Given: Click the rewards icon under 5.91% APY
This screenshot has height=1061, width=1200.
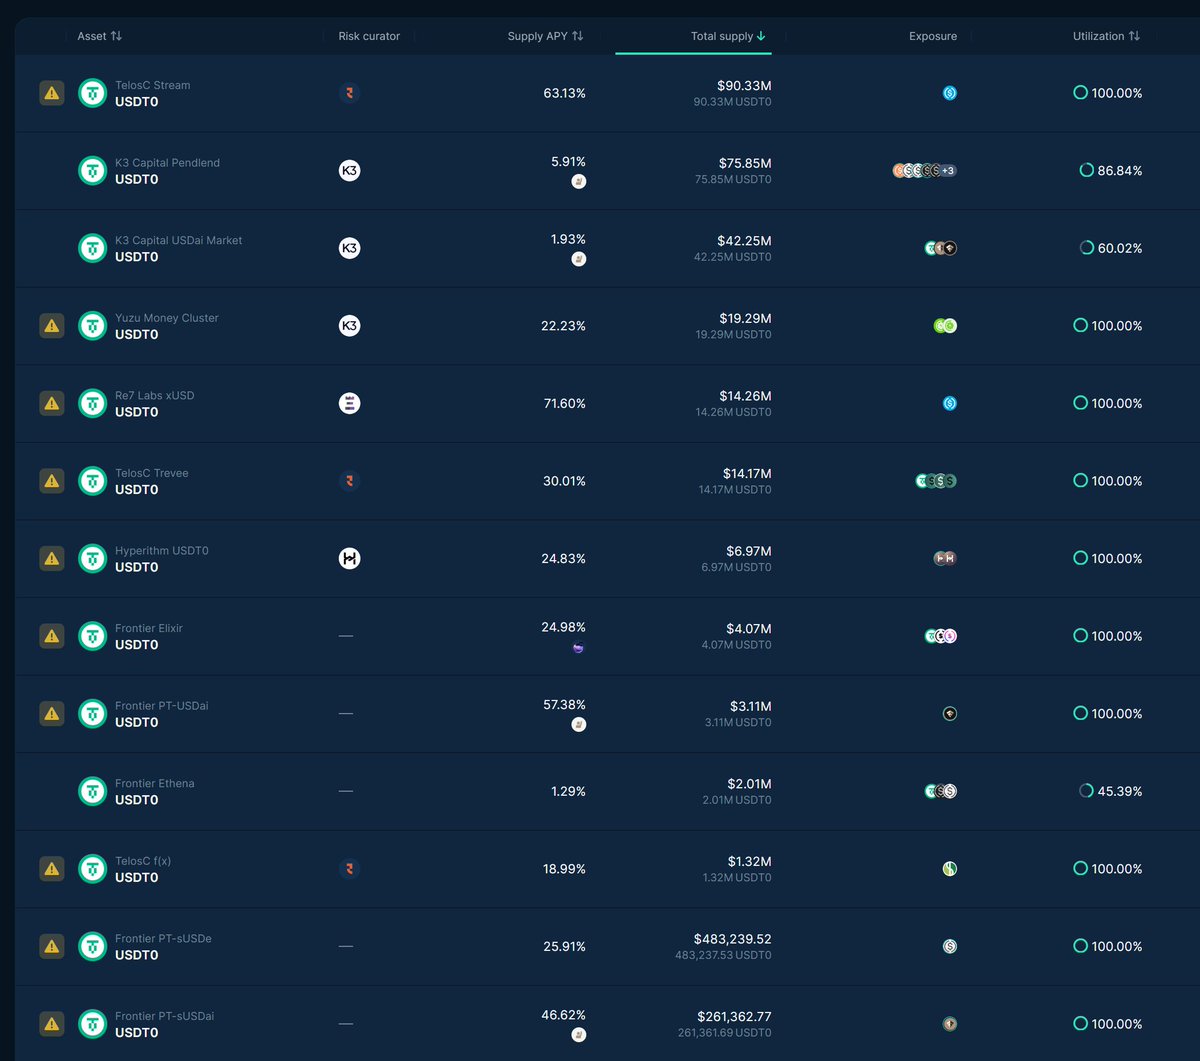Looking at the screenshot, I should tap(578, 182).
